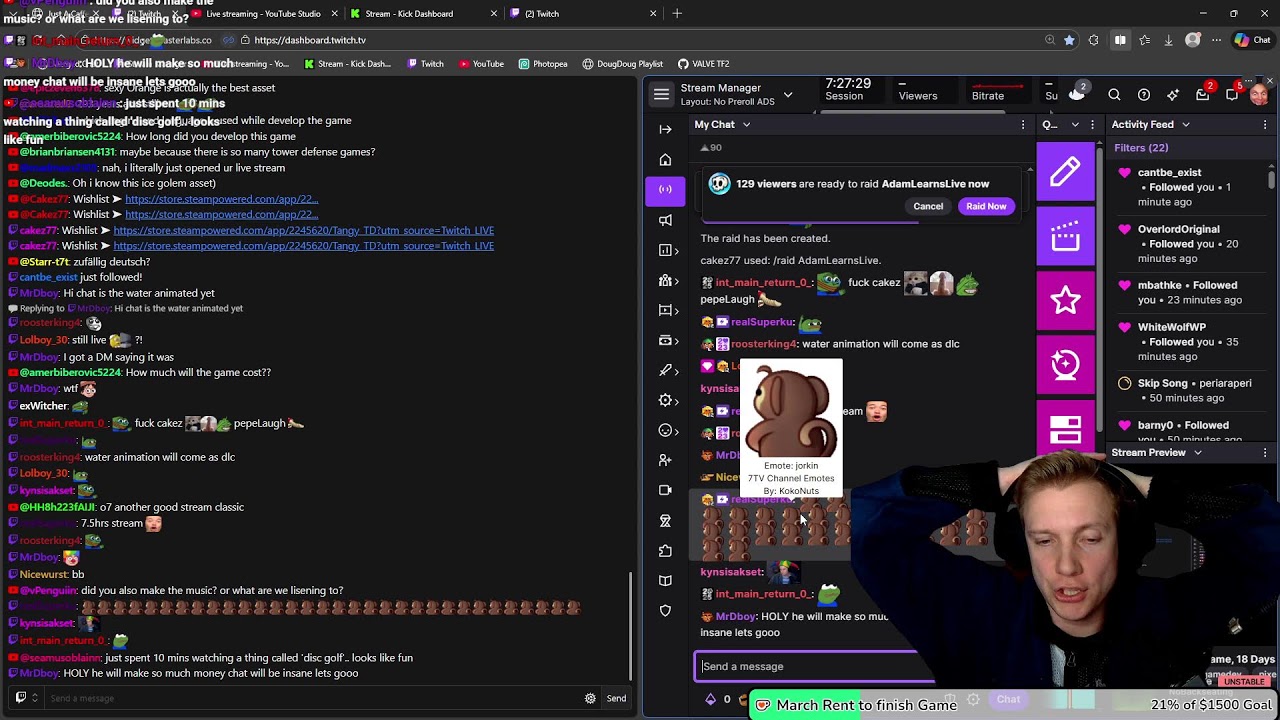The image size is (1280, 720).
Task: Open chat settings gear in popout chat
Action: 590,698
